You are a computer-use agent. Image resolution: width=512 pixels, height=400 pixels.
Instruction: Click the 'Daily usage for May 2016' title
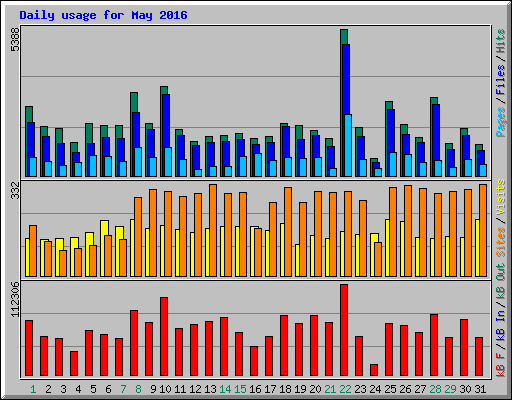pyautogui.click(x=103, y=16)
